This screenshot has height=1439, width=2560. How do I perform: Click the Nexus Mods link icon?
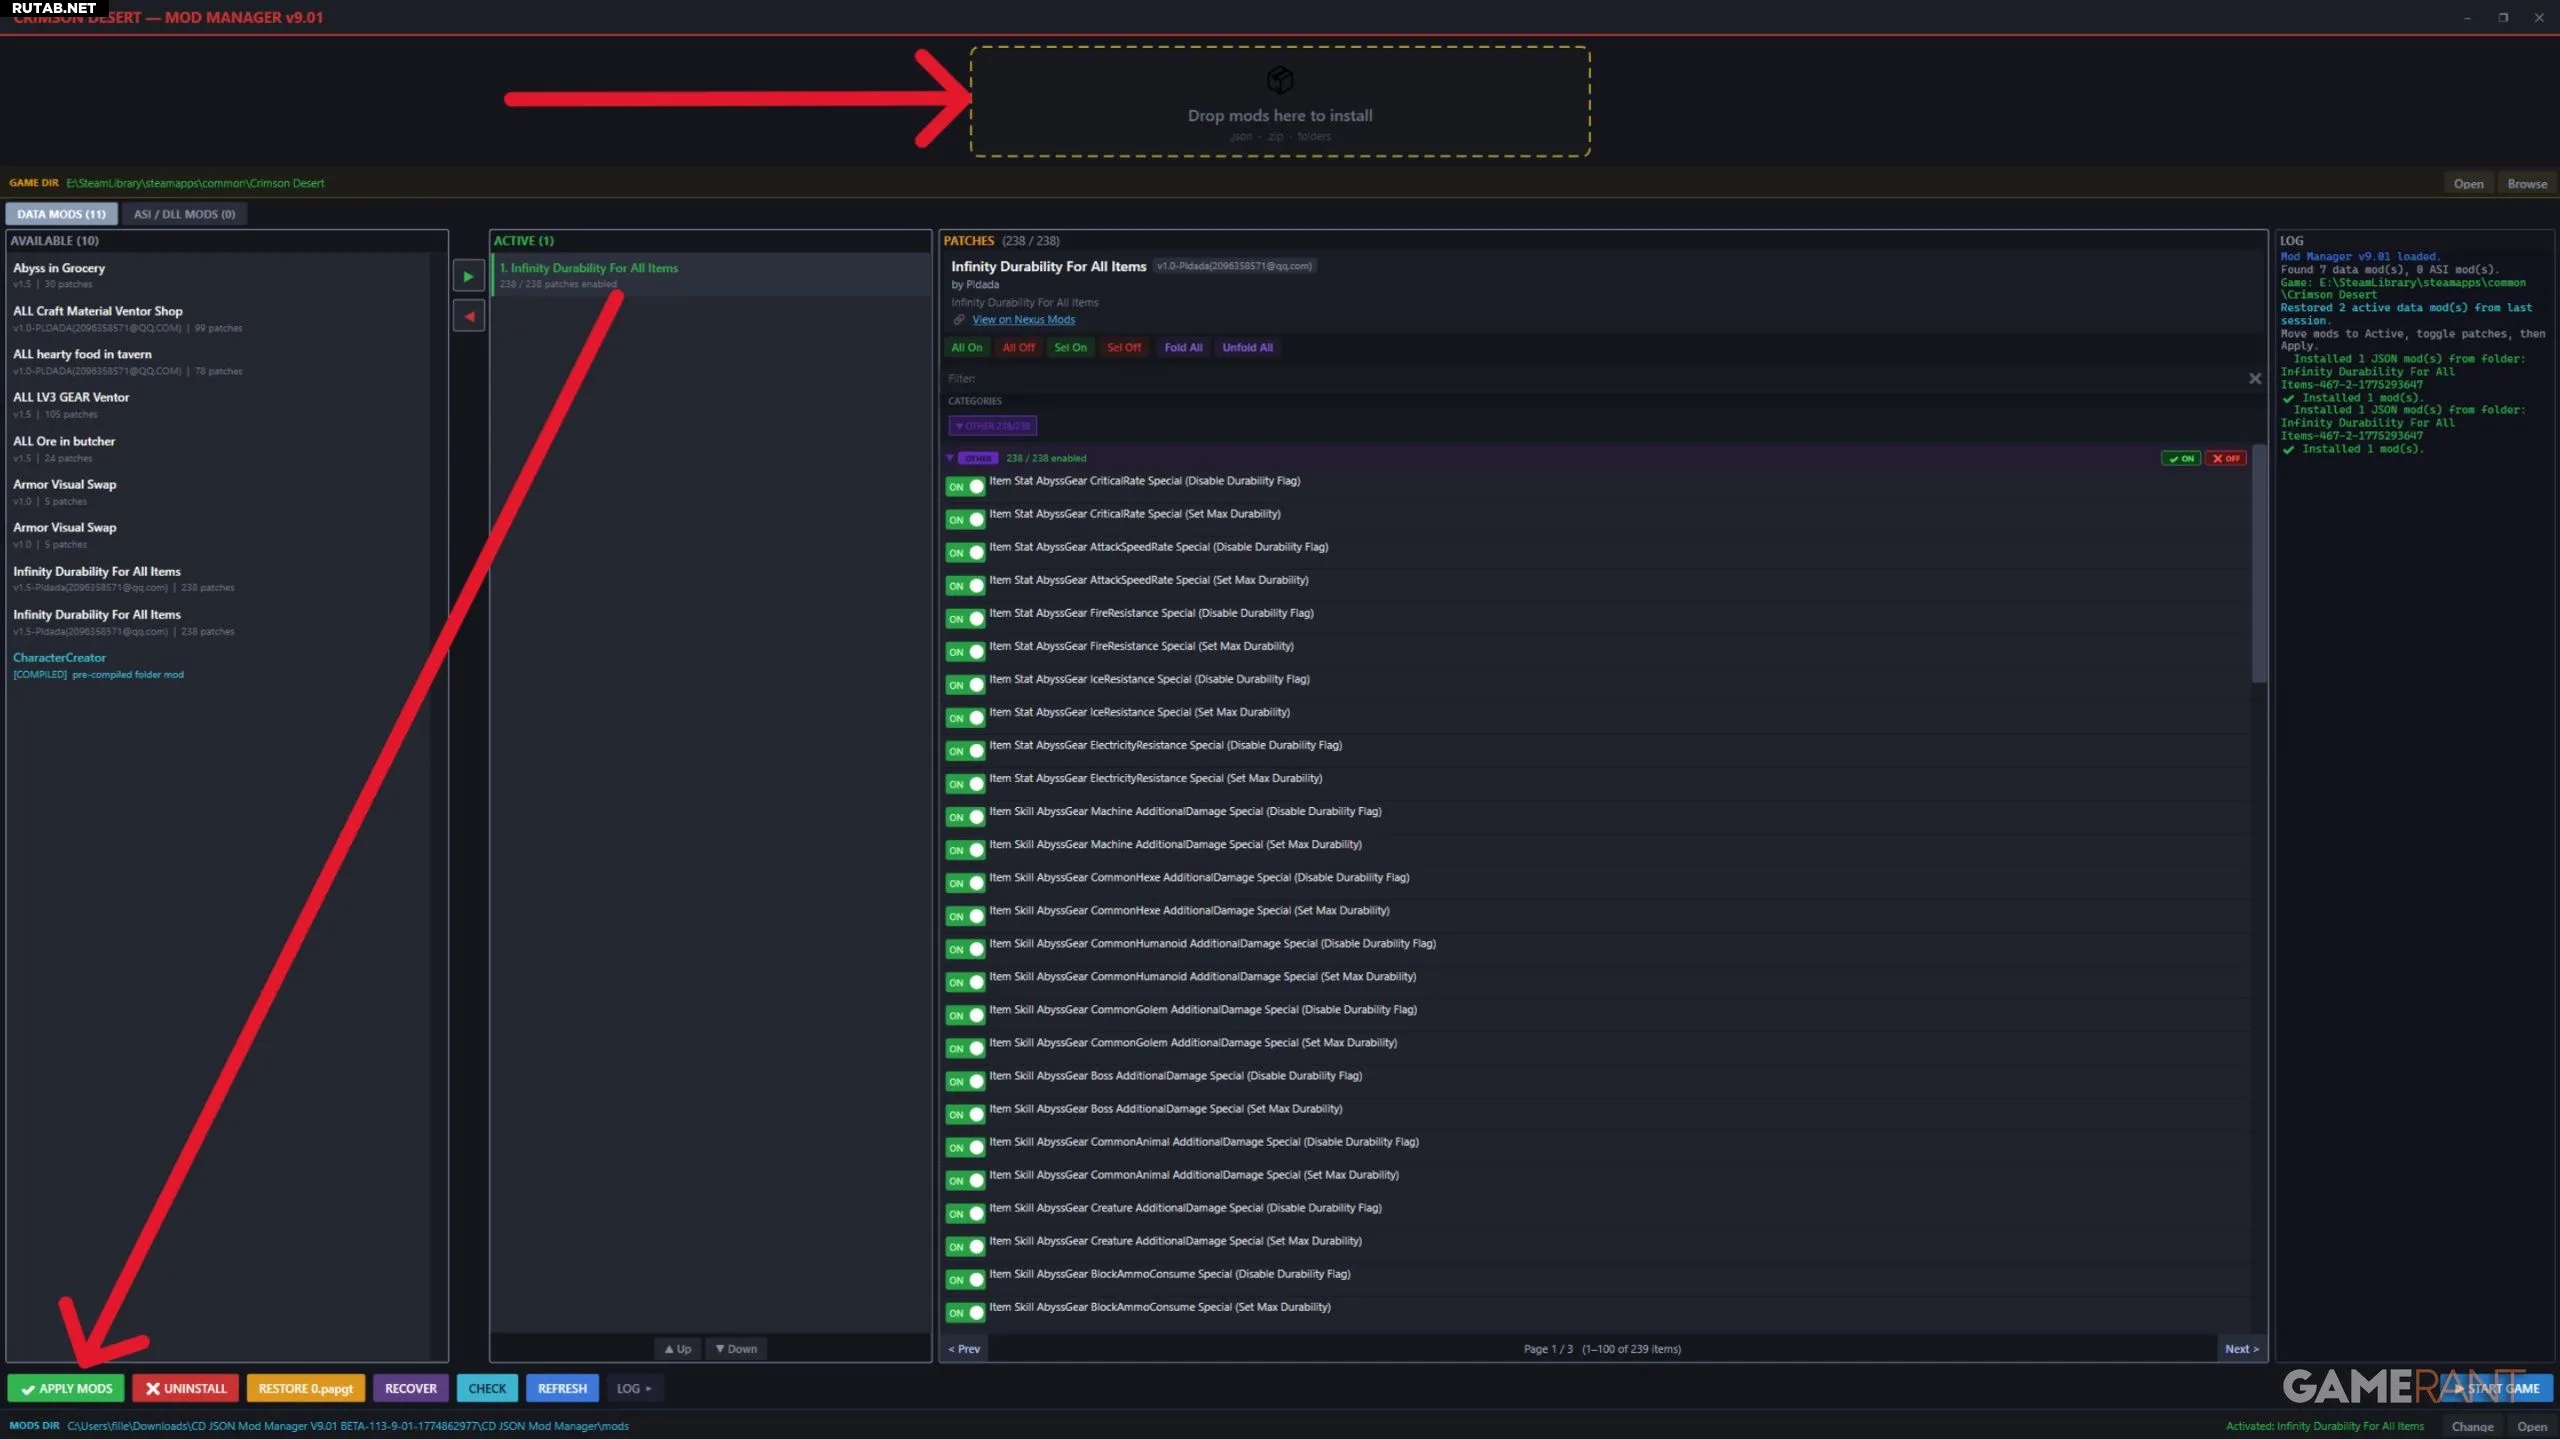click(959, 320)
